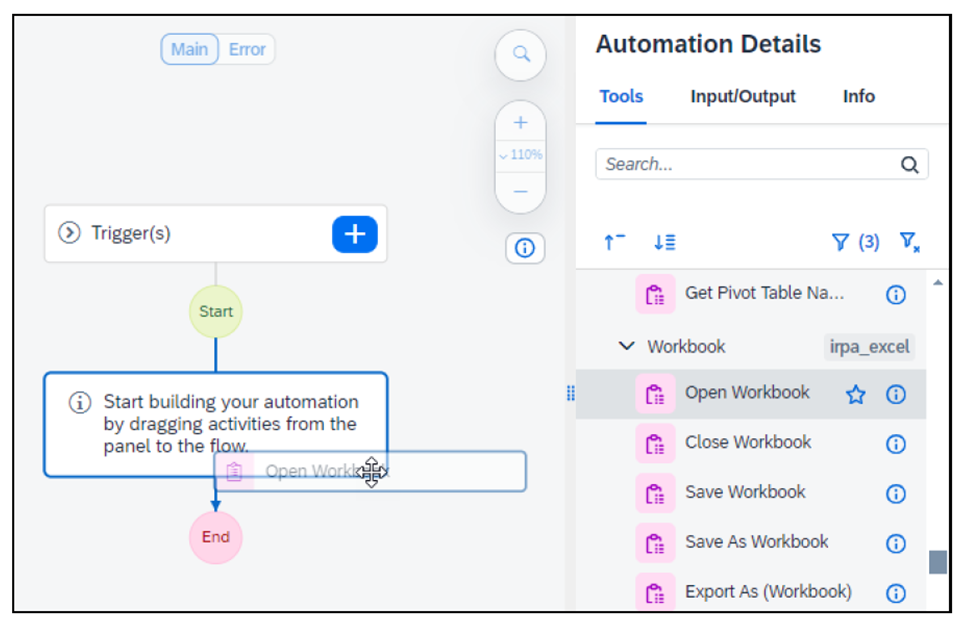Select the Close Workbook activity icon
Viewport: 963px width, 624px height.
[655, 443]
